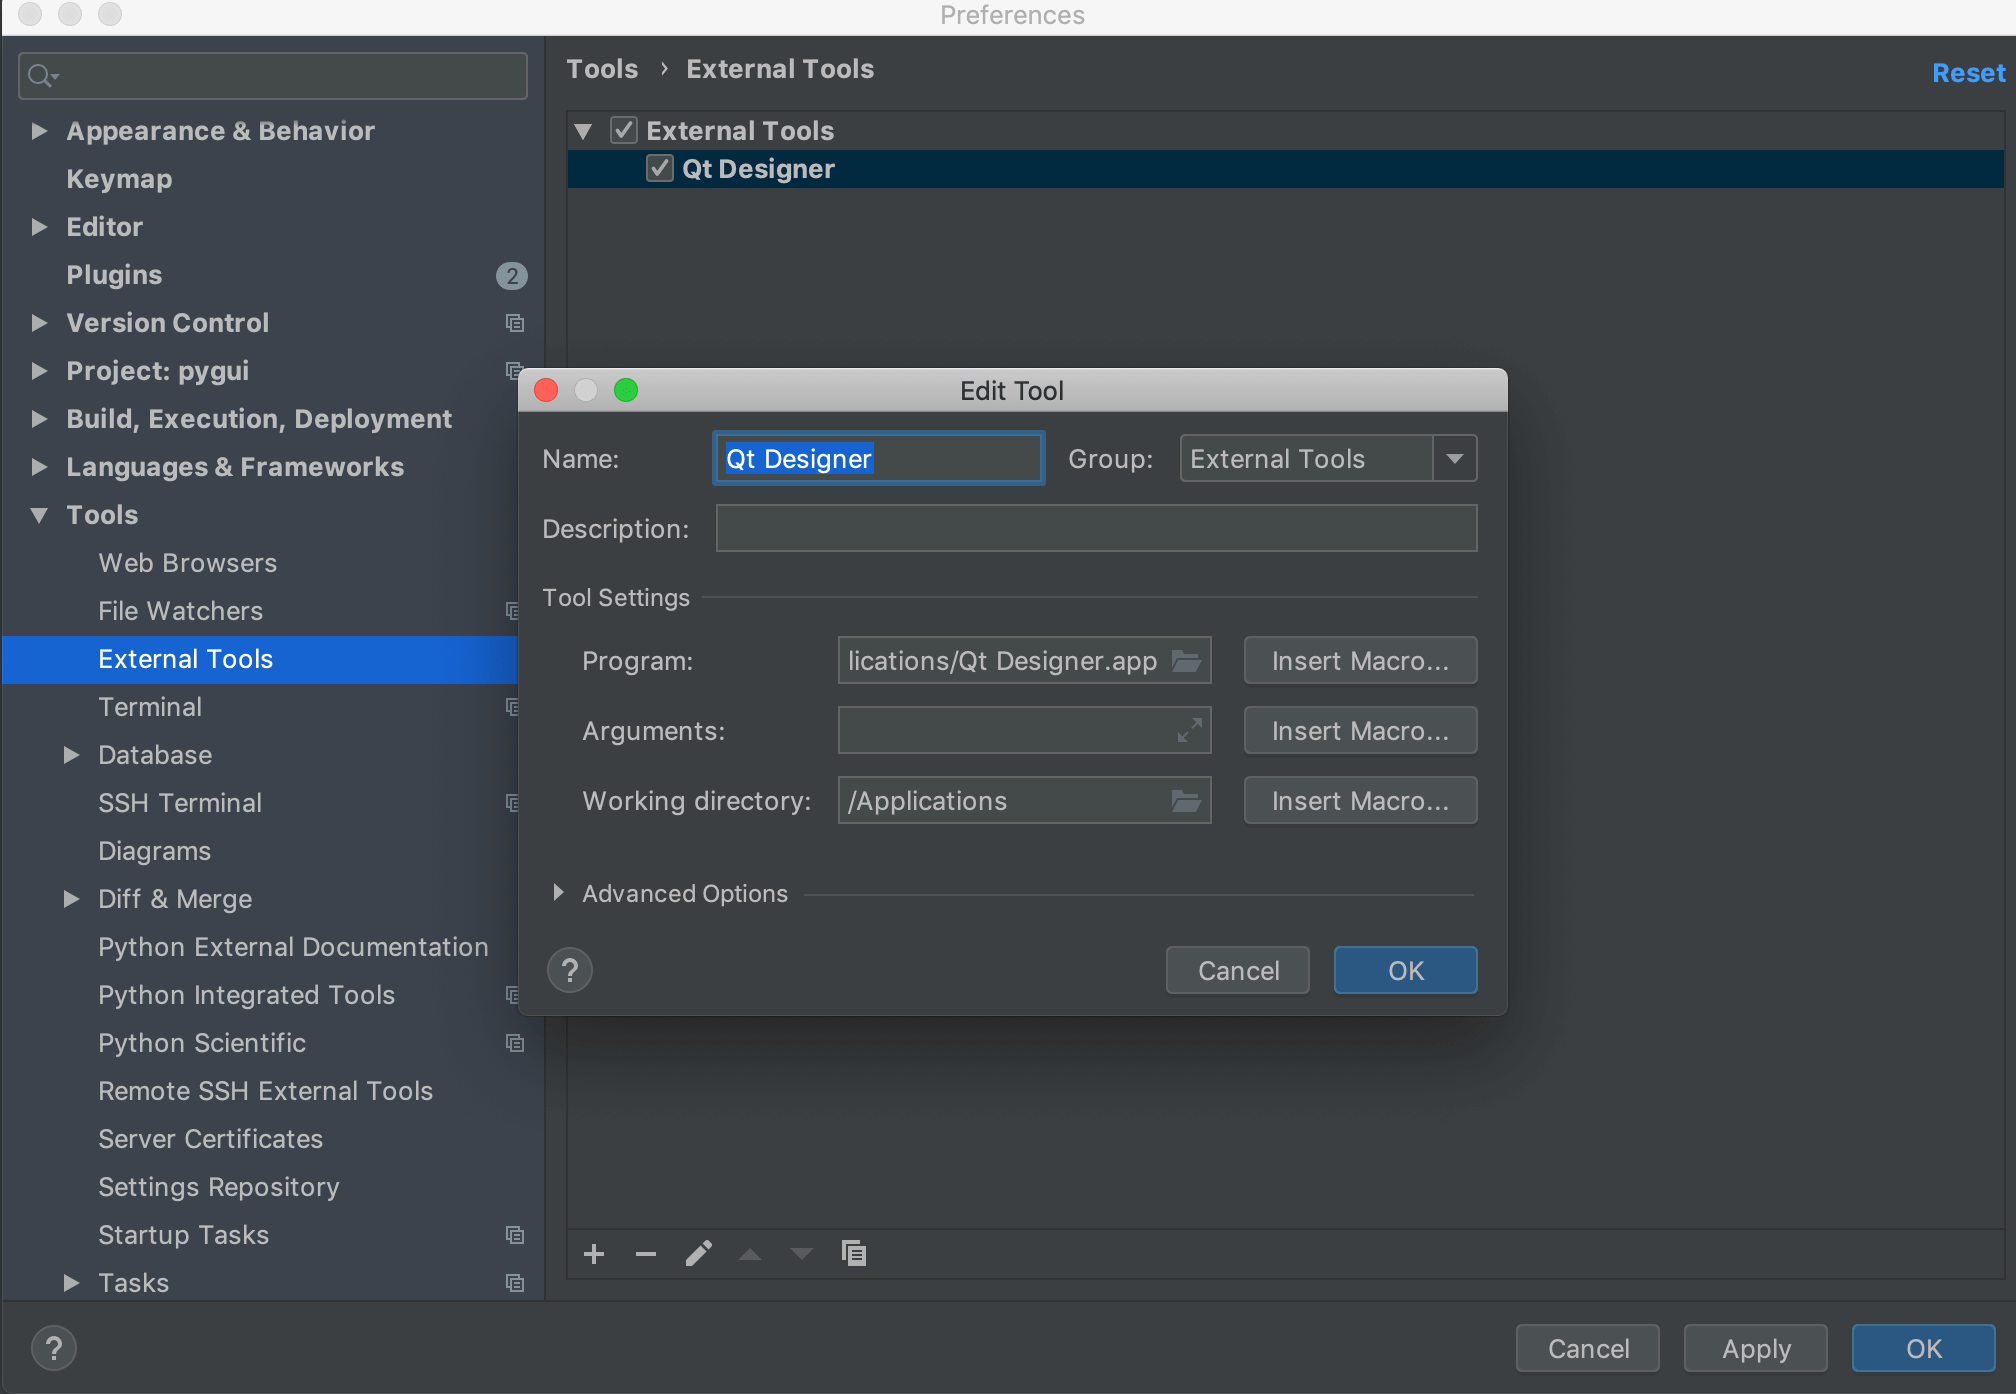Click the remove tool minus icon
The height and width of the screenshot is (1394, 2016).
point(646,1254)
